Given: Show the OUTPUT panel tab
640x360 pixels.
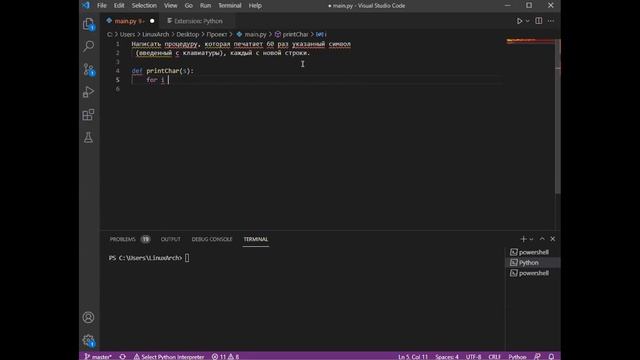Looking at the screenshot, I should [171, 239].
